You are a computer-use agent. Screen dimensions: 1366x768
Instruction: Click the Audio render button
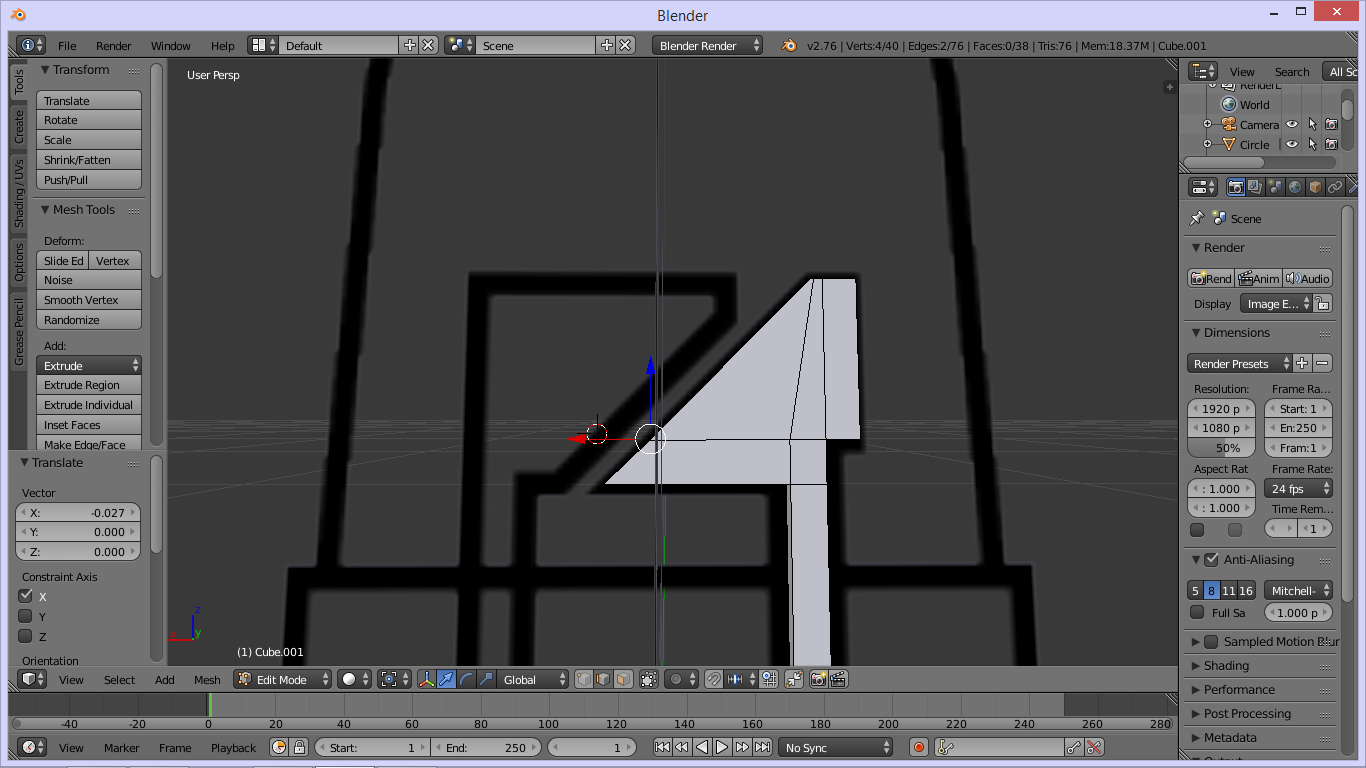click(1308, 278)
